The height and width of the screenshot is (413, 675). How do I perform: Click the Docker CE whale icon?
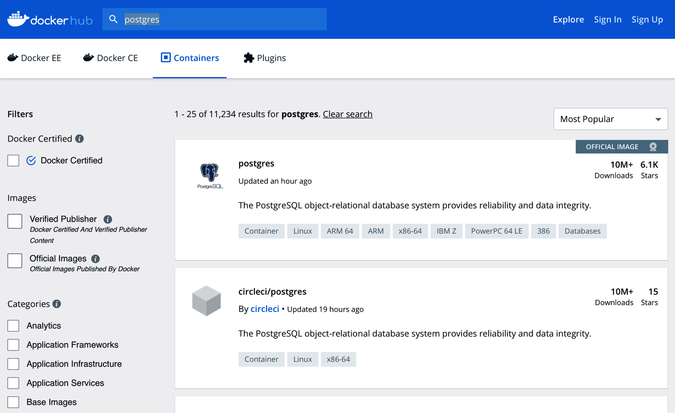coord(88,57)
